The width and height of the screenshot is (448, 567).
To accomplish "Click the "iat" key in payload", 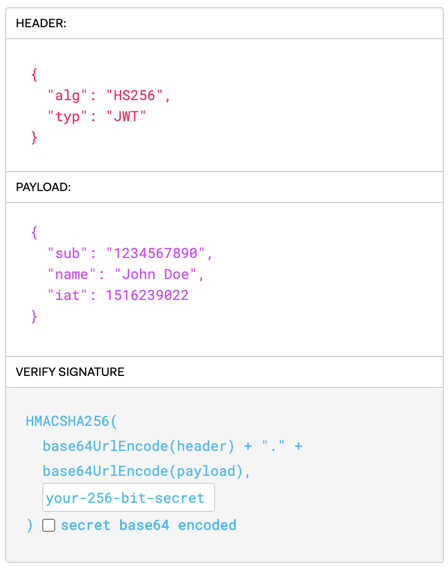I will pyautogui.click(x=67, y=295).
